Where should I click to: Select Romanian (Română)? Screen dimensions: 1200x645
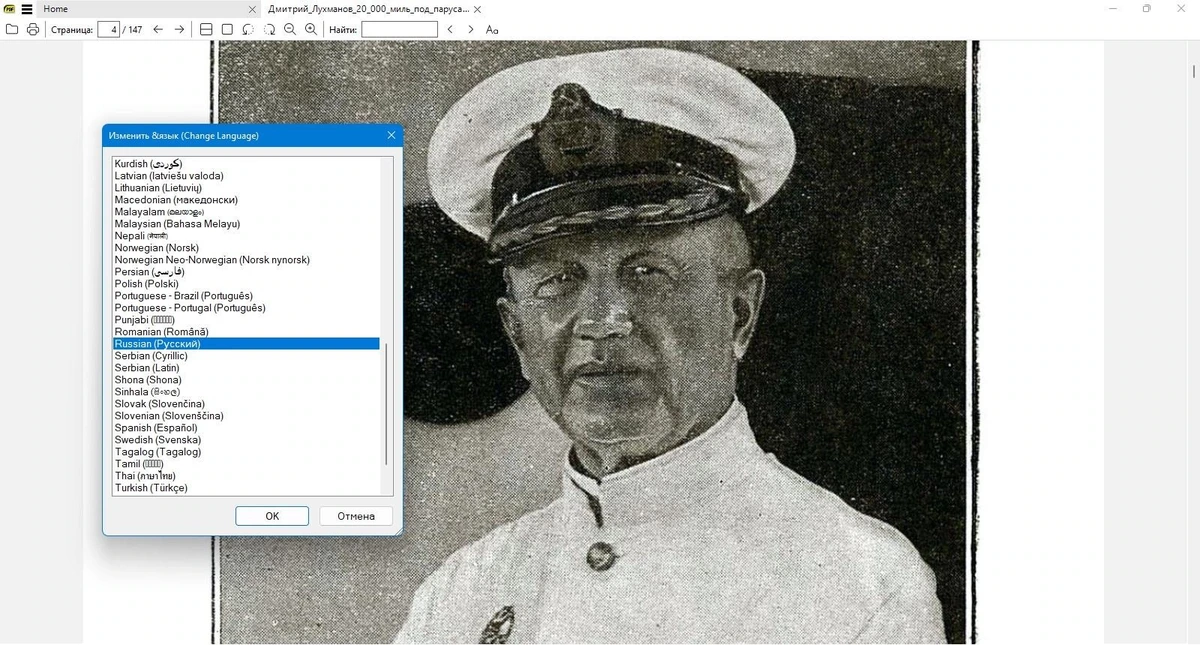[x=246, y=332]
